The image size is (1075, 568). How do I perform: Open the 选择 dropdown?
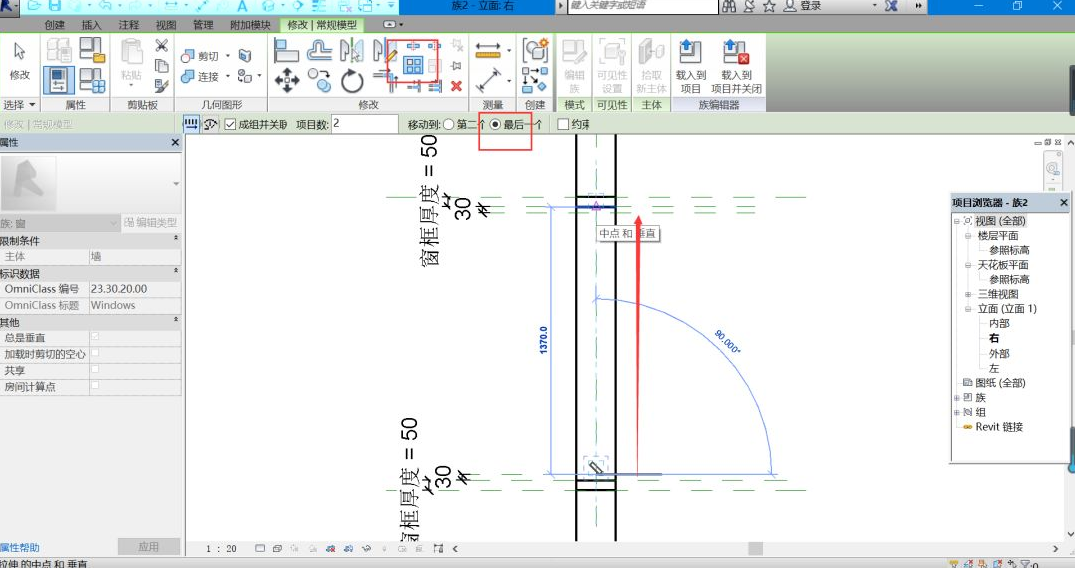point(20,104)
